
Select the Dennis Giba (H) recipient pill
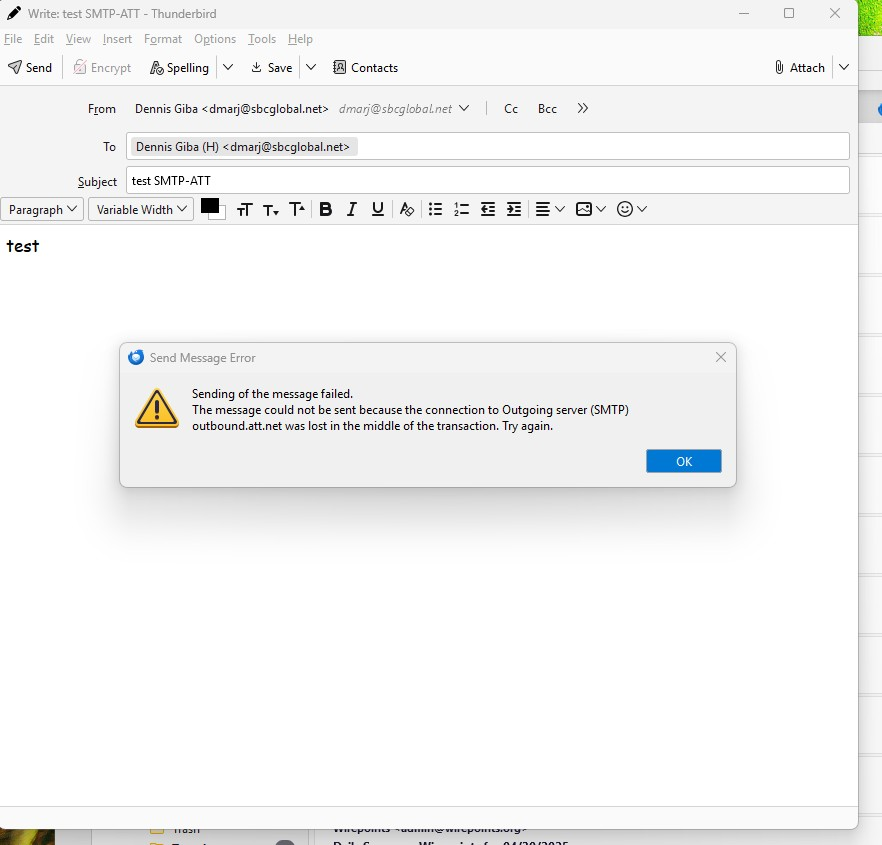244,147
